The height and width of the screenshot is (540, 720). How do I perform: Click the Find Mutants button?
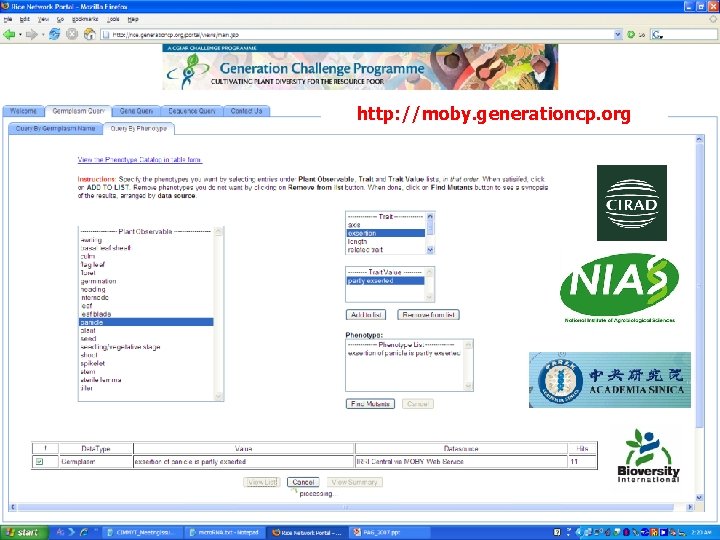coord(370,404)
